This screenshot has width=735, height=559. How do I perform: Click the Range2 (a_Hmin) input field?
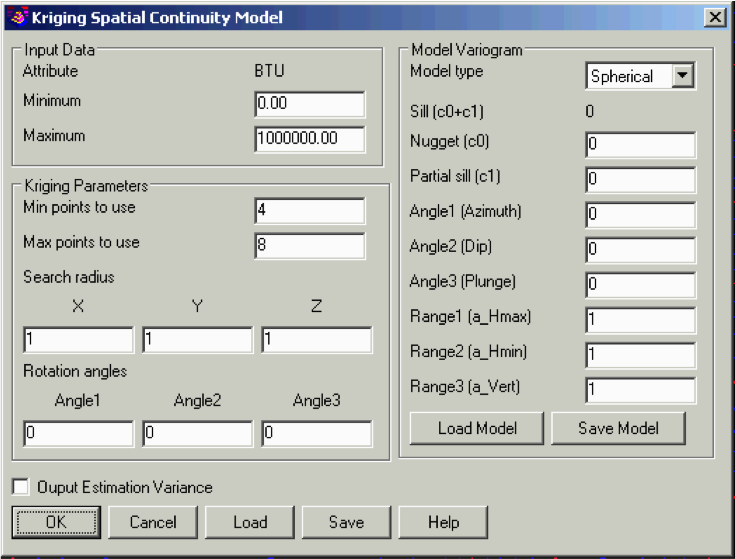(640, 356)
